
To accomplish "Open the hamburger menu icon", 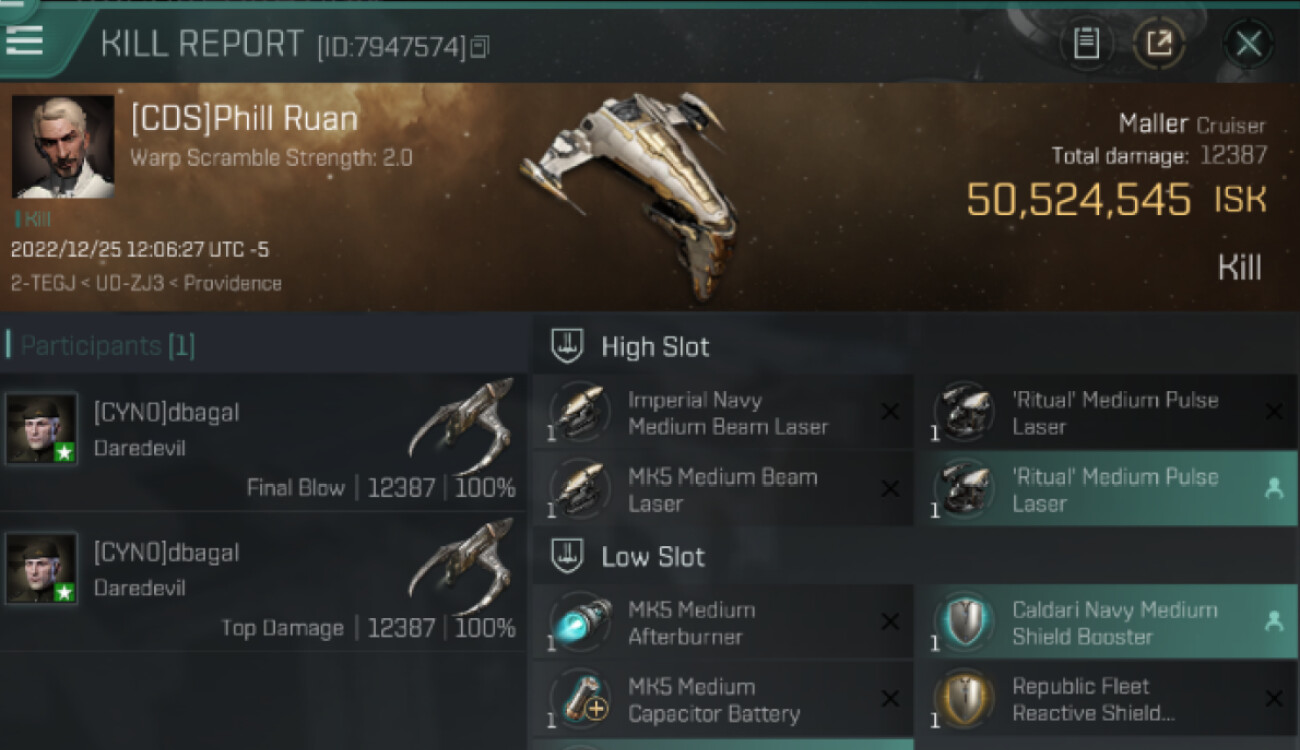I will pos(24,40).
